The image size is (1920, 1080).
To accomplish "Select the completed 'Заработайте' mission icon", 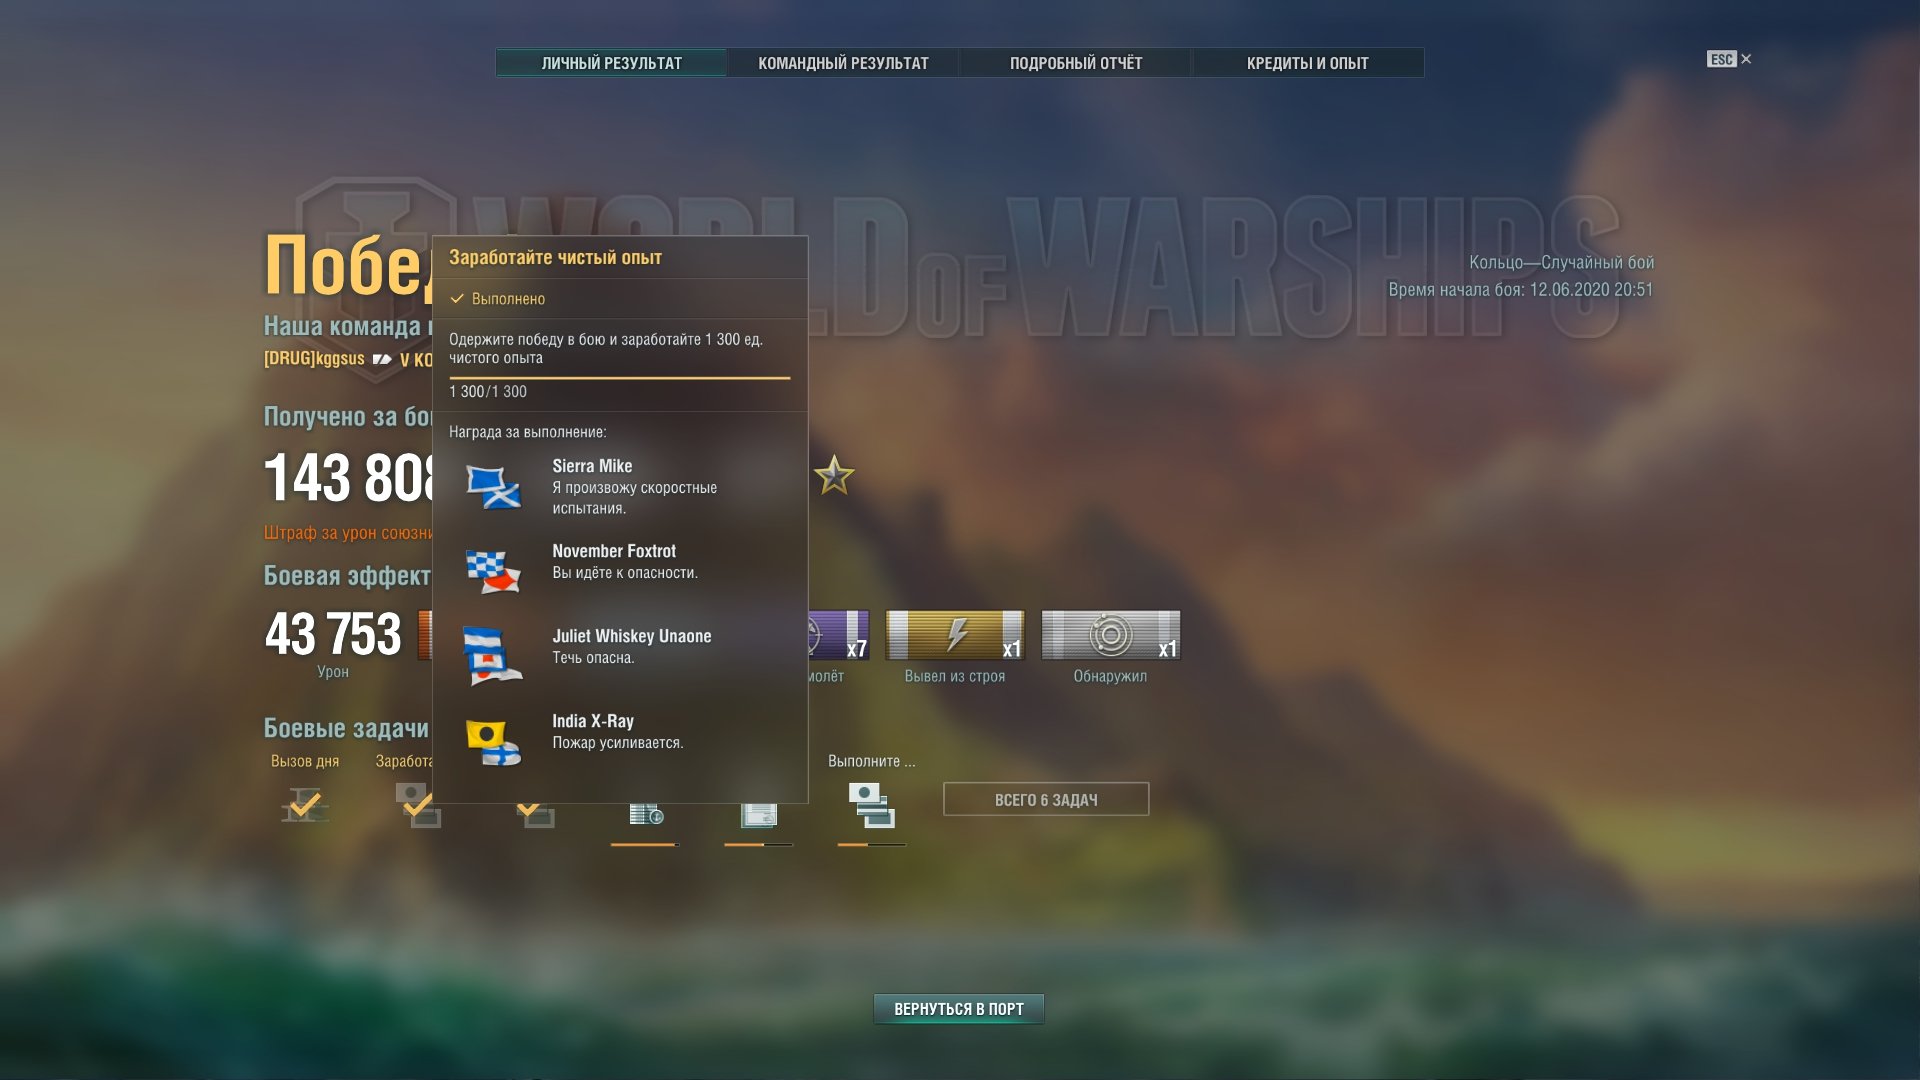I will 418,805.
